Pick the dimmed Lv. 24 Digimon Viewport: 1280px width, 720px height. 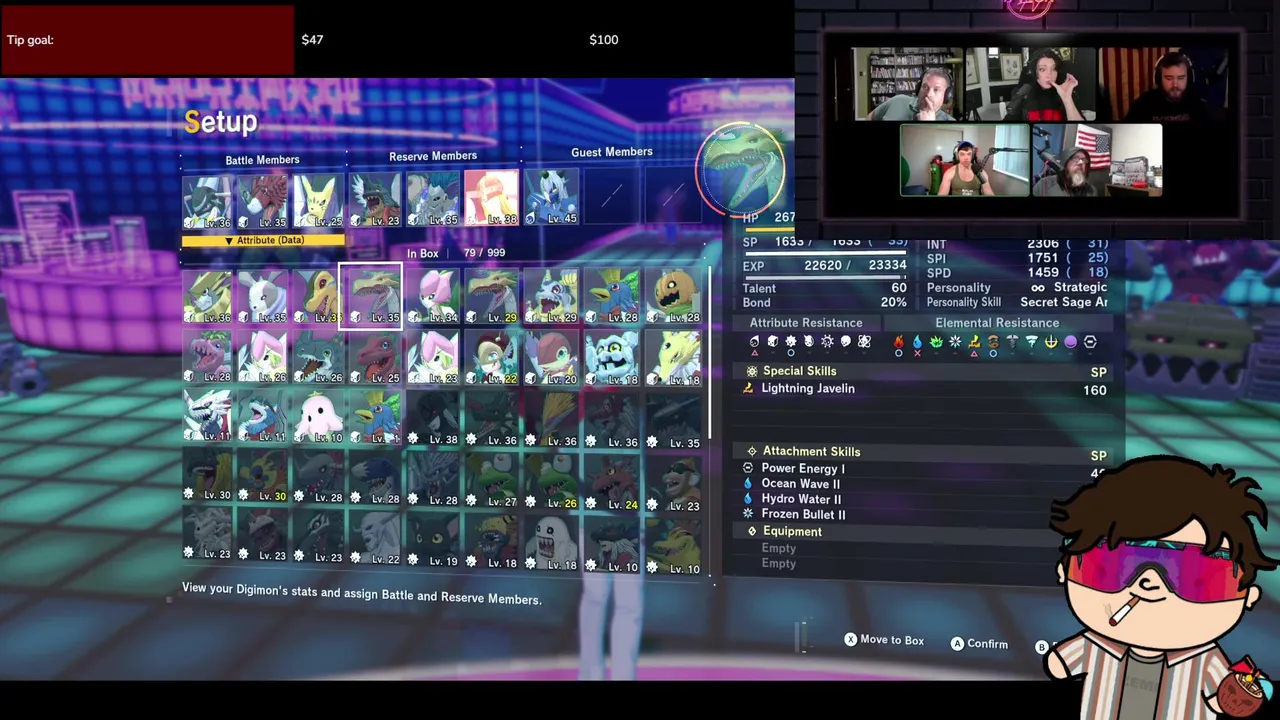pos(612,483)
